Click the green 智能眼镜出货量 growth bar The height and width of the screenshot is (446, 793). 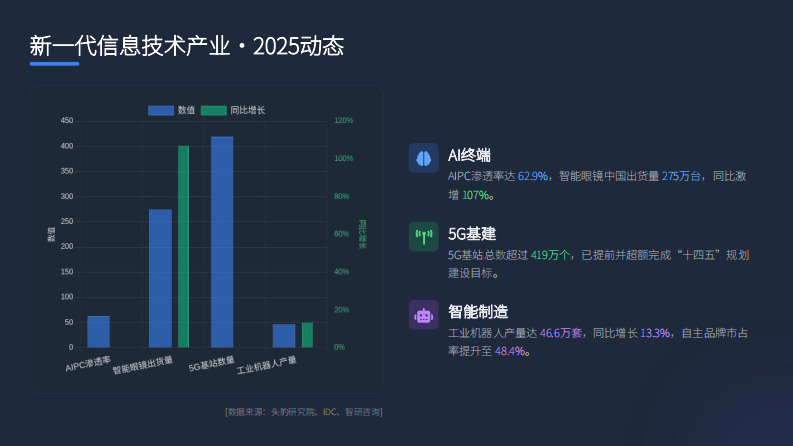tap(184, 246)
